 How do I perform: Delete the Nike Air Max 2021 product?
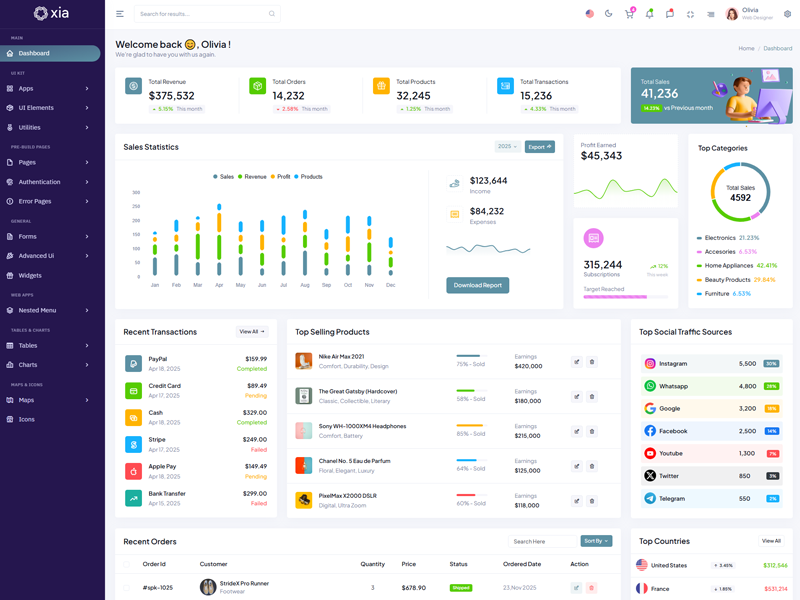(x=591, y=362)
